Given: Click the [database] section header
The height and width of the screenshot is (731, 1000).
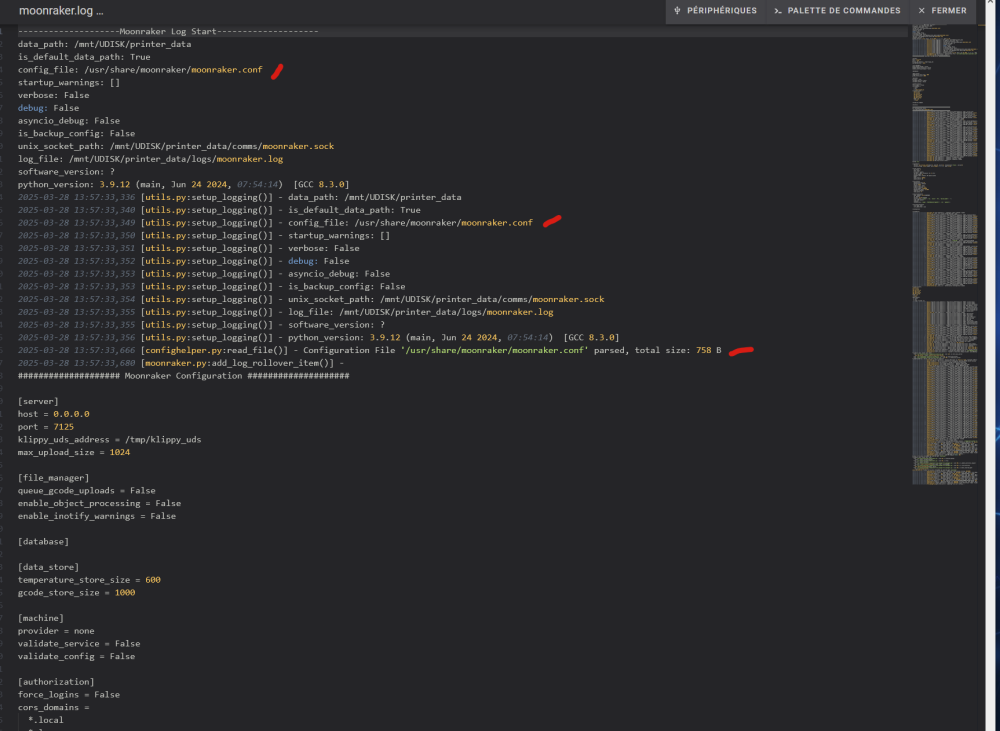Looking at the screenshot, I should tap(43, 542).
